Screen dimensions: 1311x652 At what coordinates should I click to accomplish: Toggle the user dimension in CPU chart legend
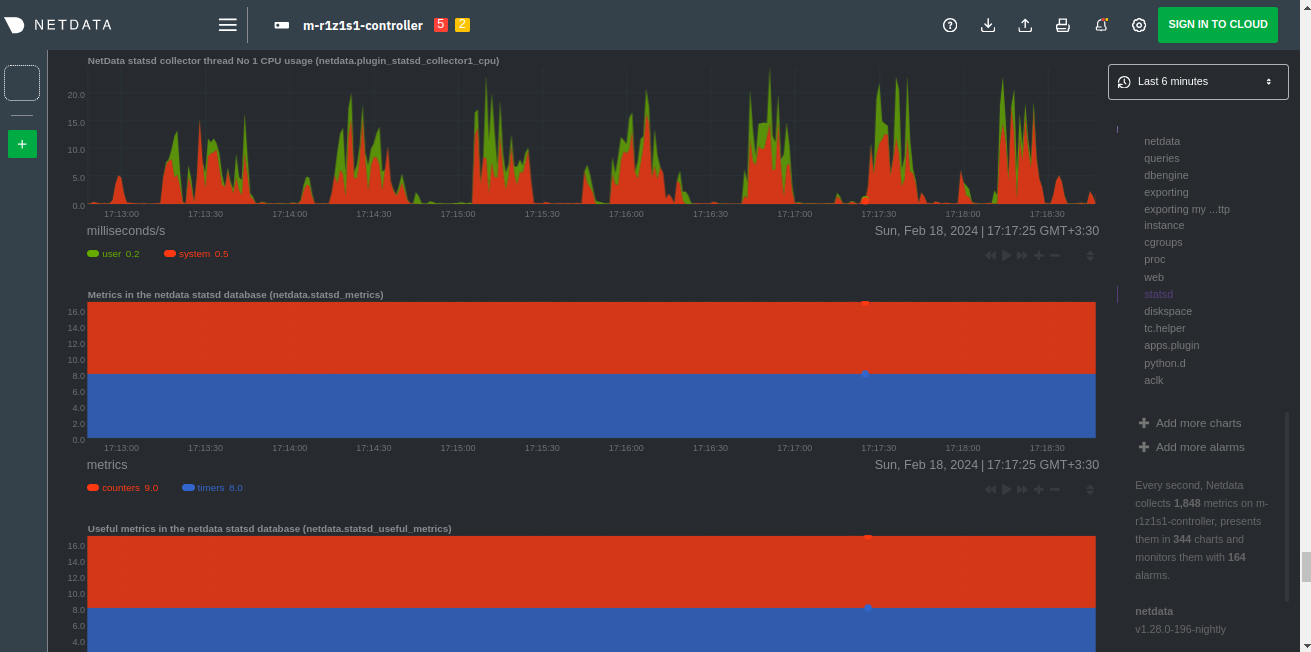tap(111, 254)
